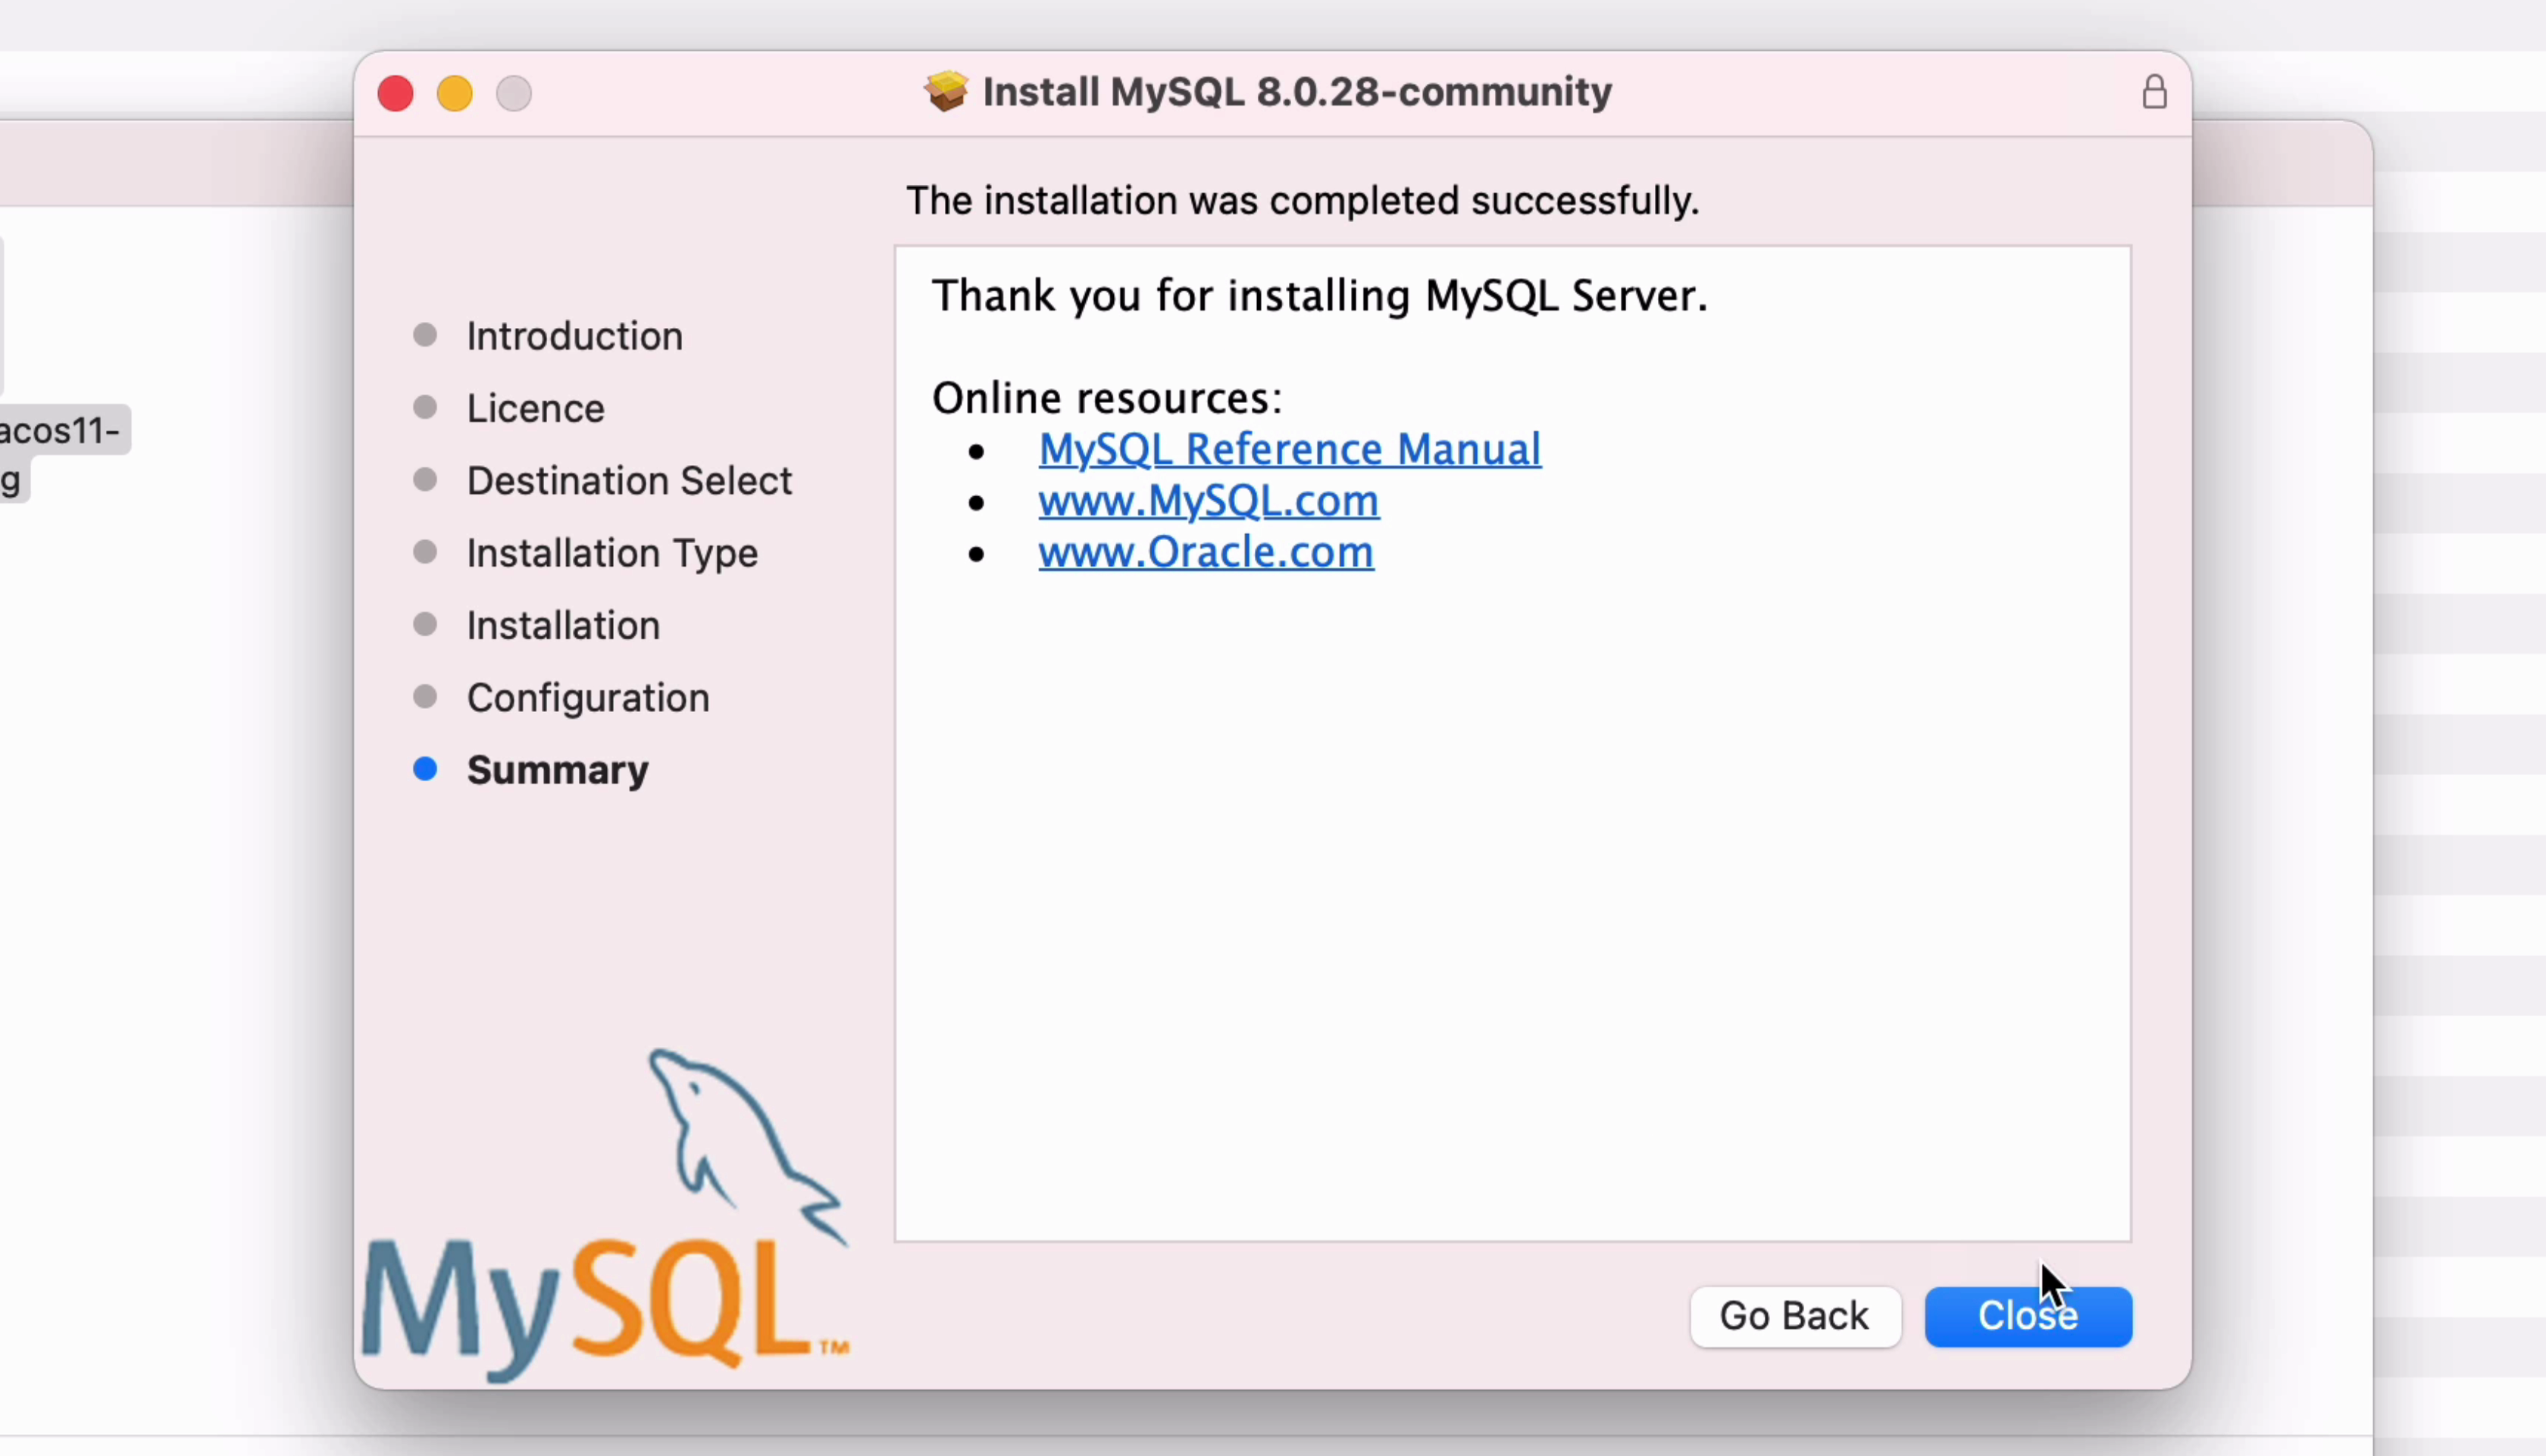This screenshot has width=2546, height=1456.
Task: Open the www.Oracle.com link
Action: coord(1205,552)
